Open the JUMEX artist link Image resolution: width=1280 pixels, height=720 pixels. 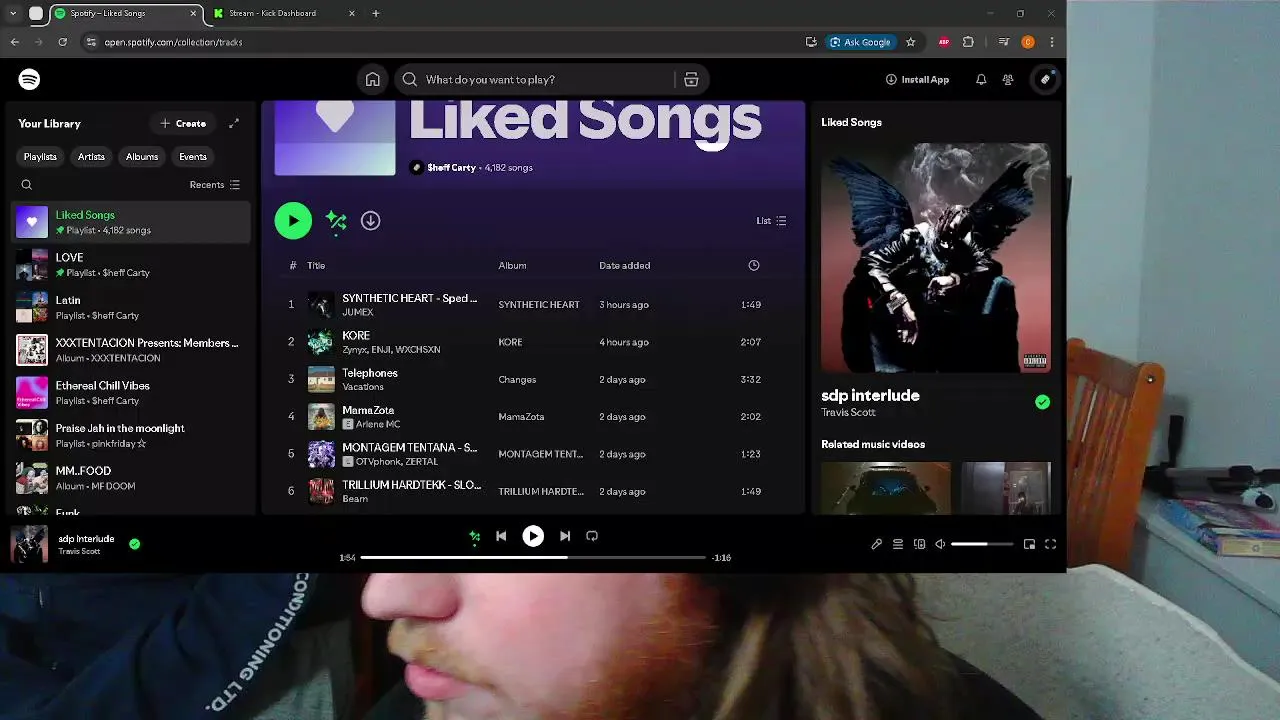(x=357, y=312)
